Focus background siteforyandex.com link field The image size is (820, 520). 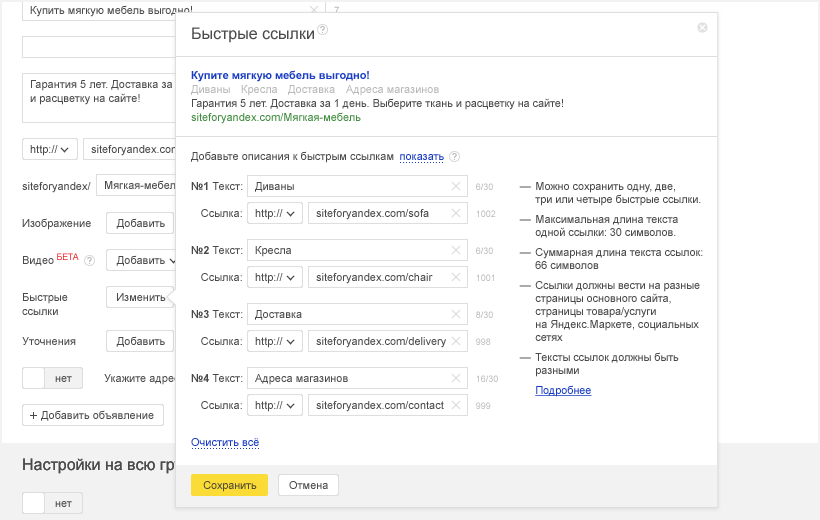[130, 149]
